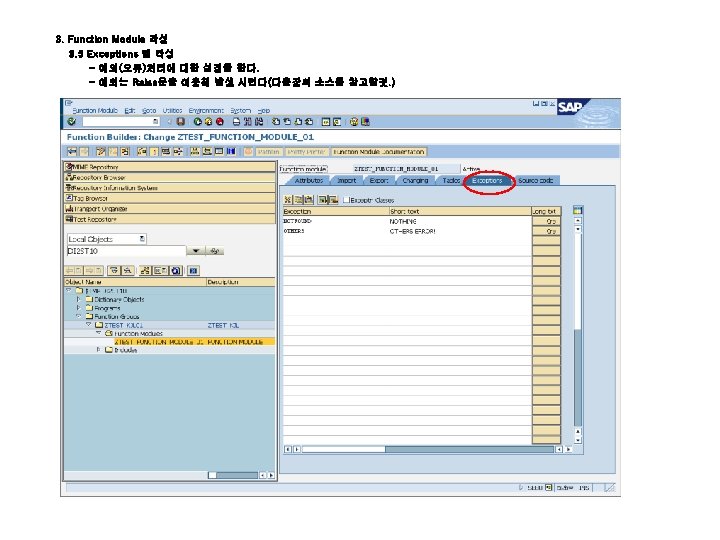Viewport: 720px width, 540px height.
Task: Click the Check syntax icon
Action: 142,152
